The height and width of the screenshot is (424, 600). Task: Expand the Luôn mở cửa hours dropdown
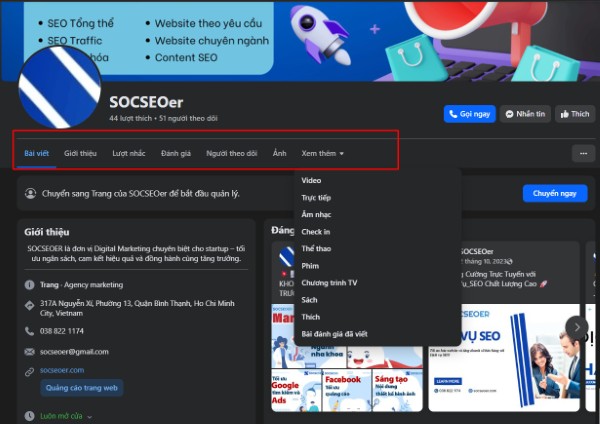click(x=90, y=417)
